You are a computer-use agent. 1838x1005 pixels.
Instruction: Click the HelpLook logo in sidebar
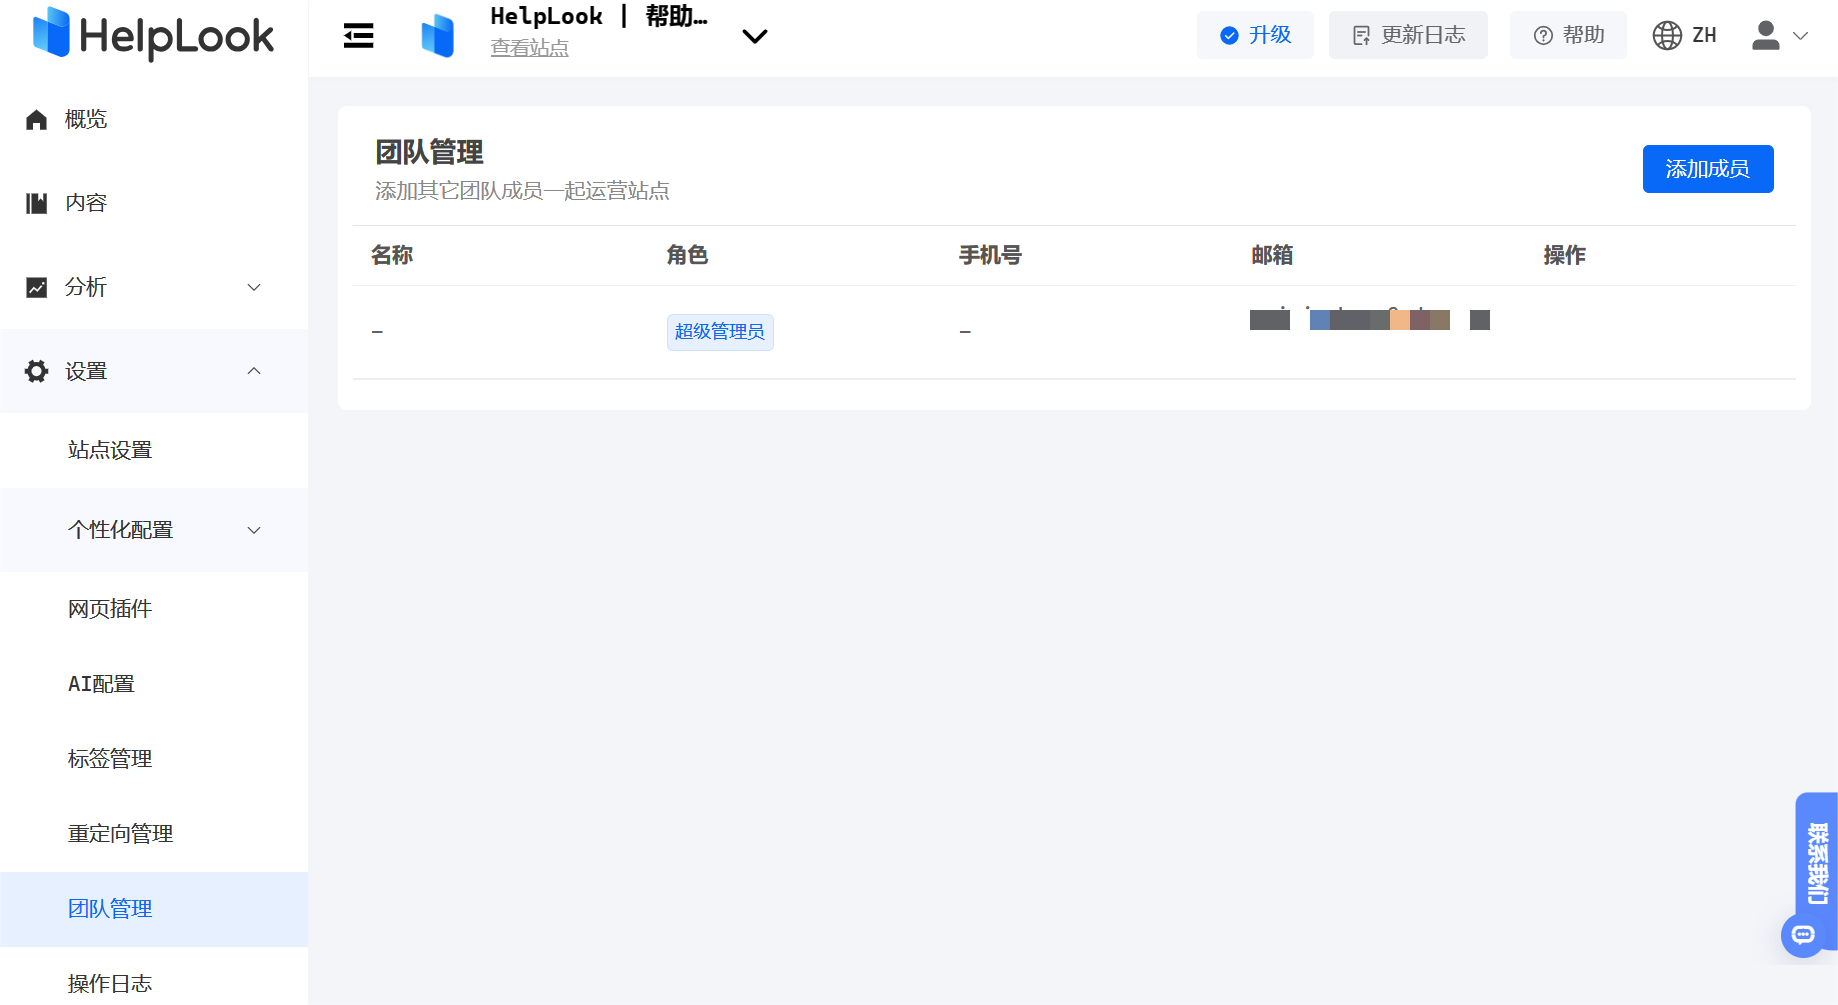(x=153, y=35)
